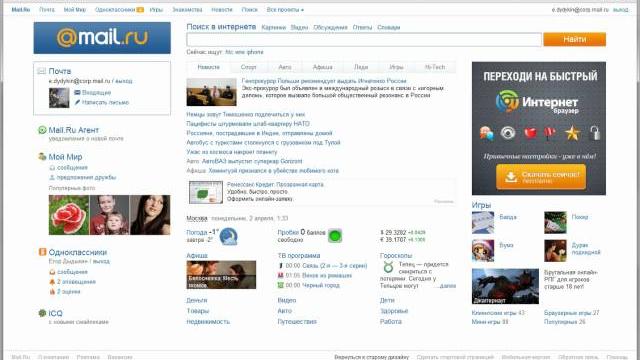This screenshot has width=640, height=360.
Task: Click the Балда game icon
Action: pos(483,222)
